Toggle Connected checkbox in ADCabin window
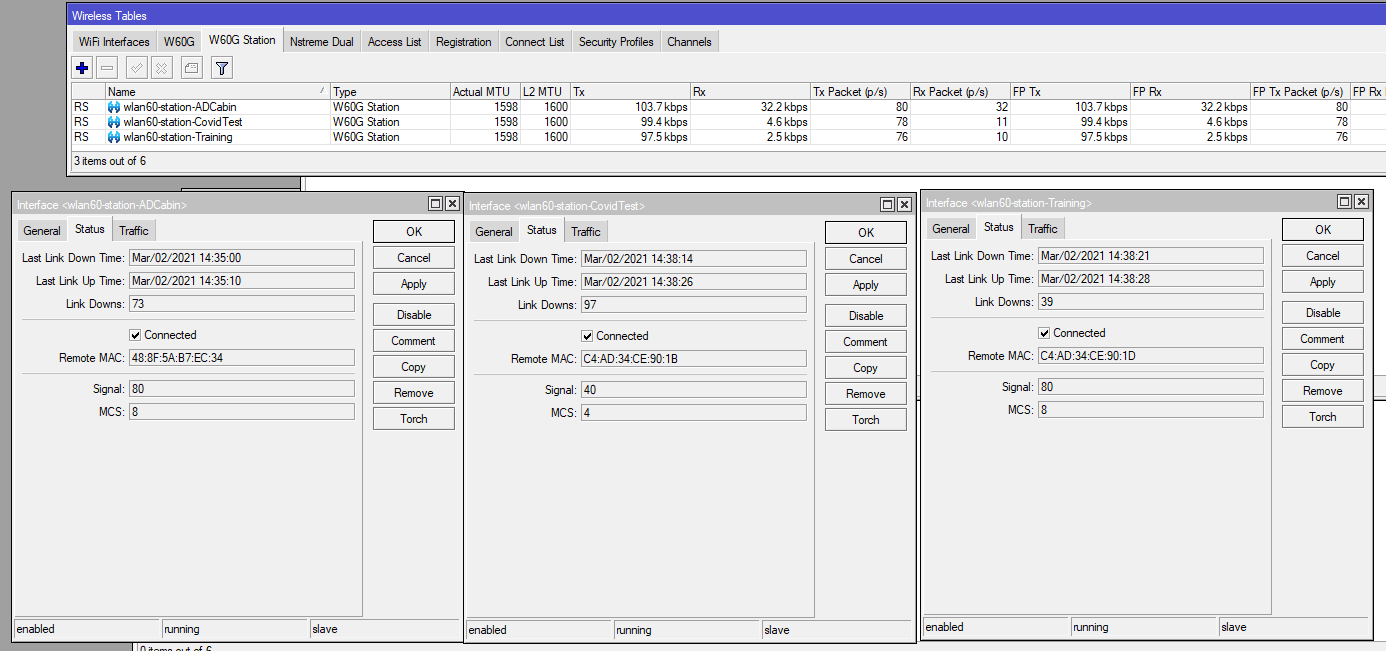This screenshot has height=651, width=1386. tap(135, 335)
